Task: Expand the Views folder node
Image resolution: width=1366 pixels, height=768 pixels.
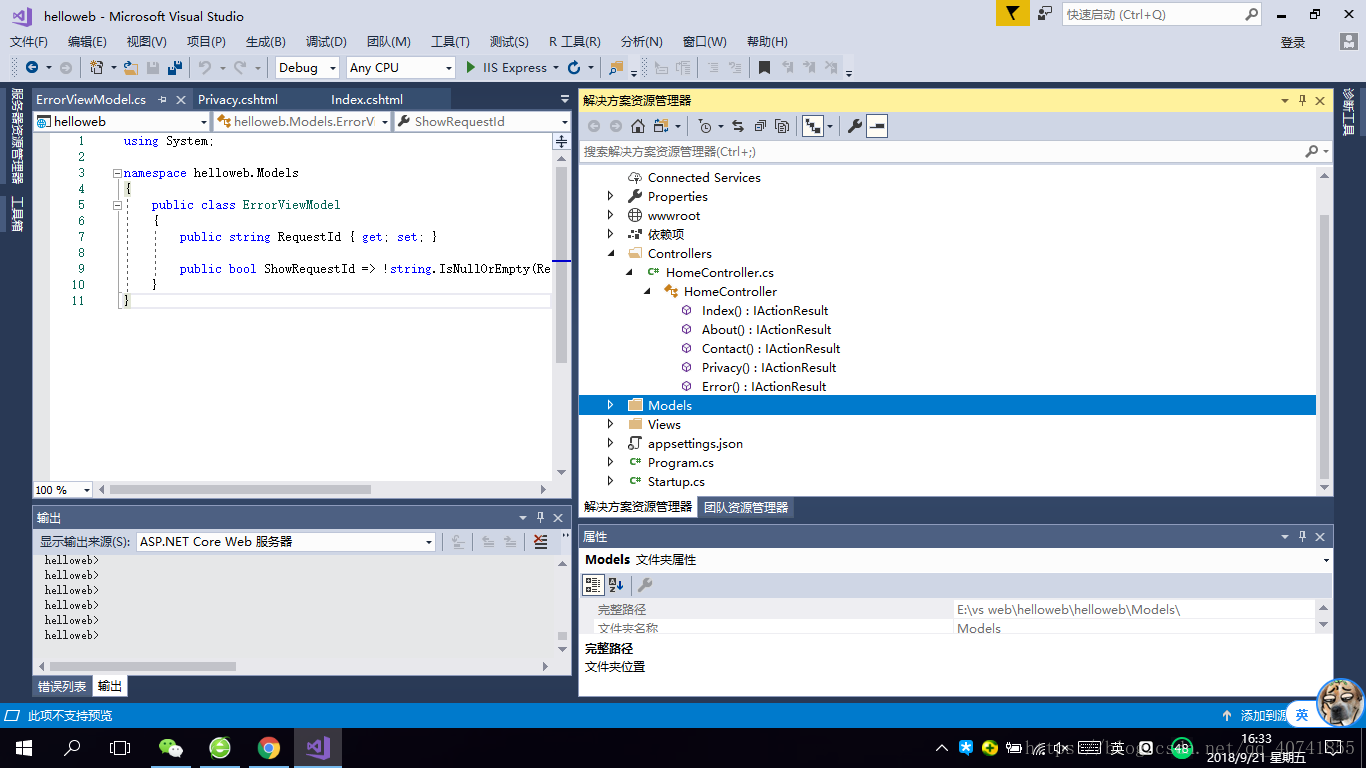Action: 611,424
